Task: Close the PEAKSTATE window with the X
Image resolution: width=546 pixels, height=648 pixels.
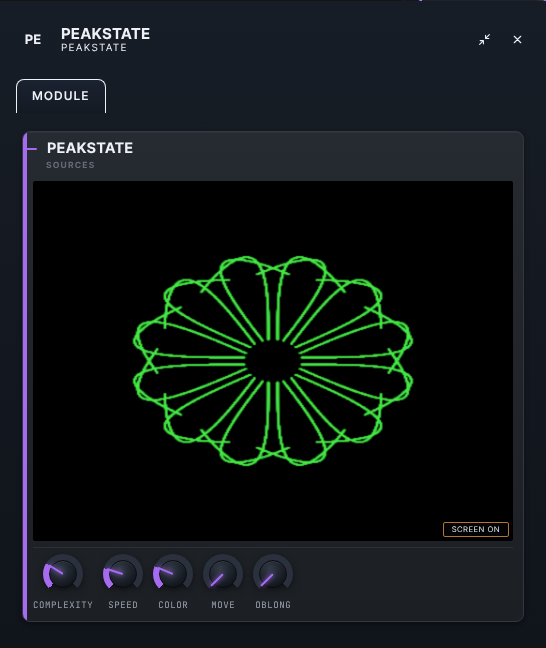Action: 517,40
